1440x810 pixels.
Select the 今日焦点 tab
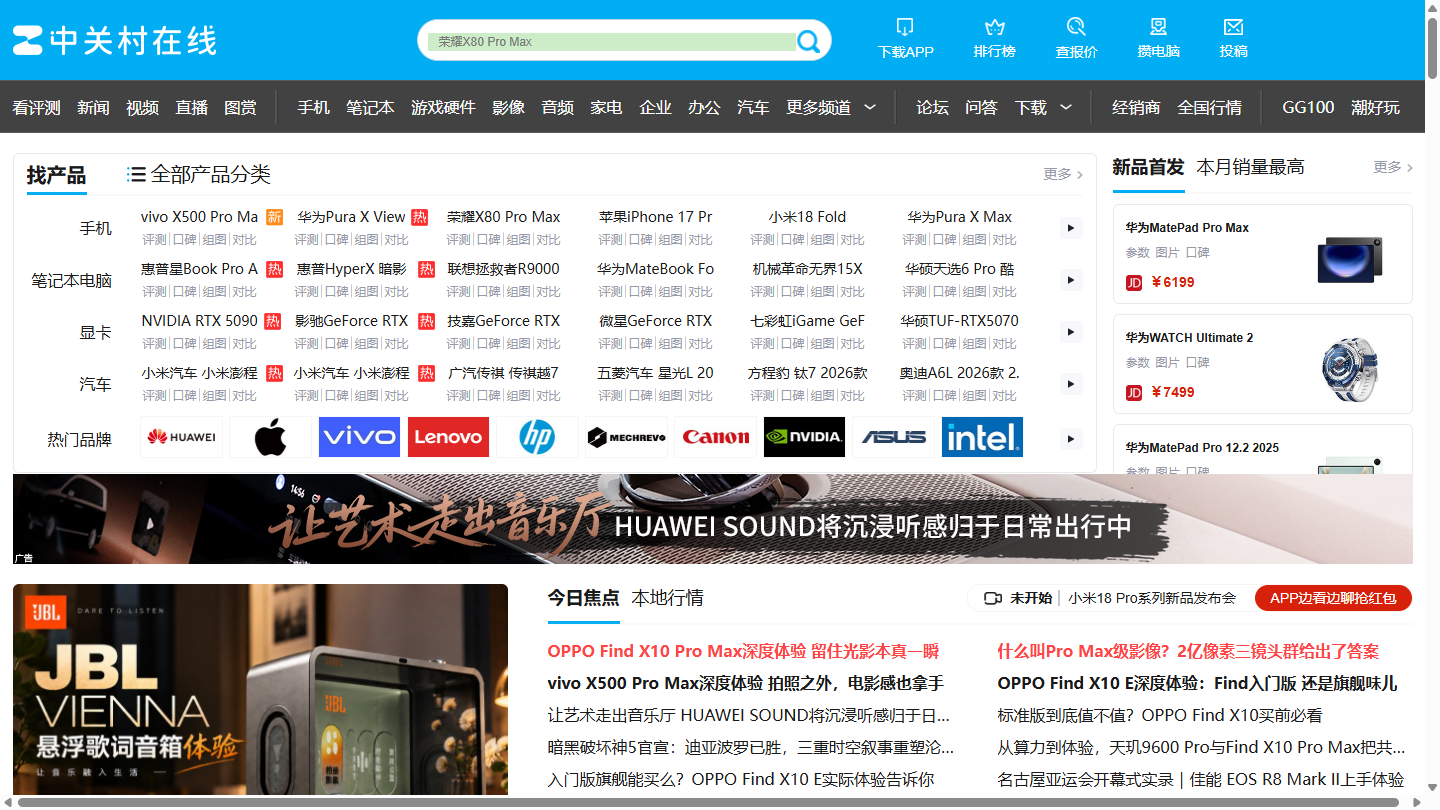583,598
